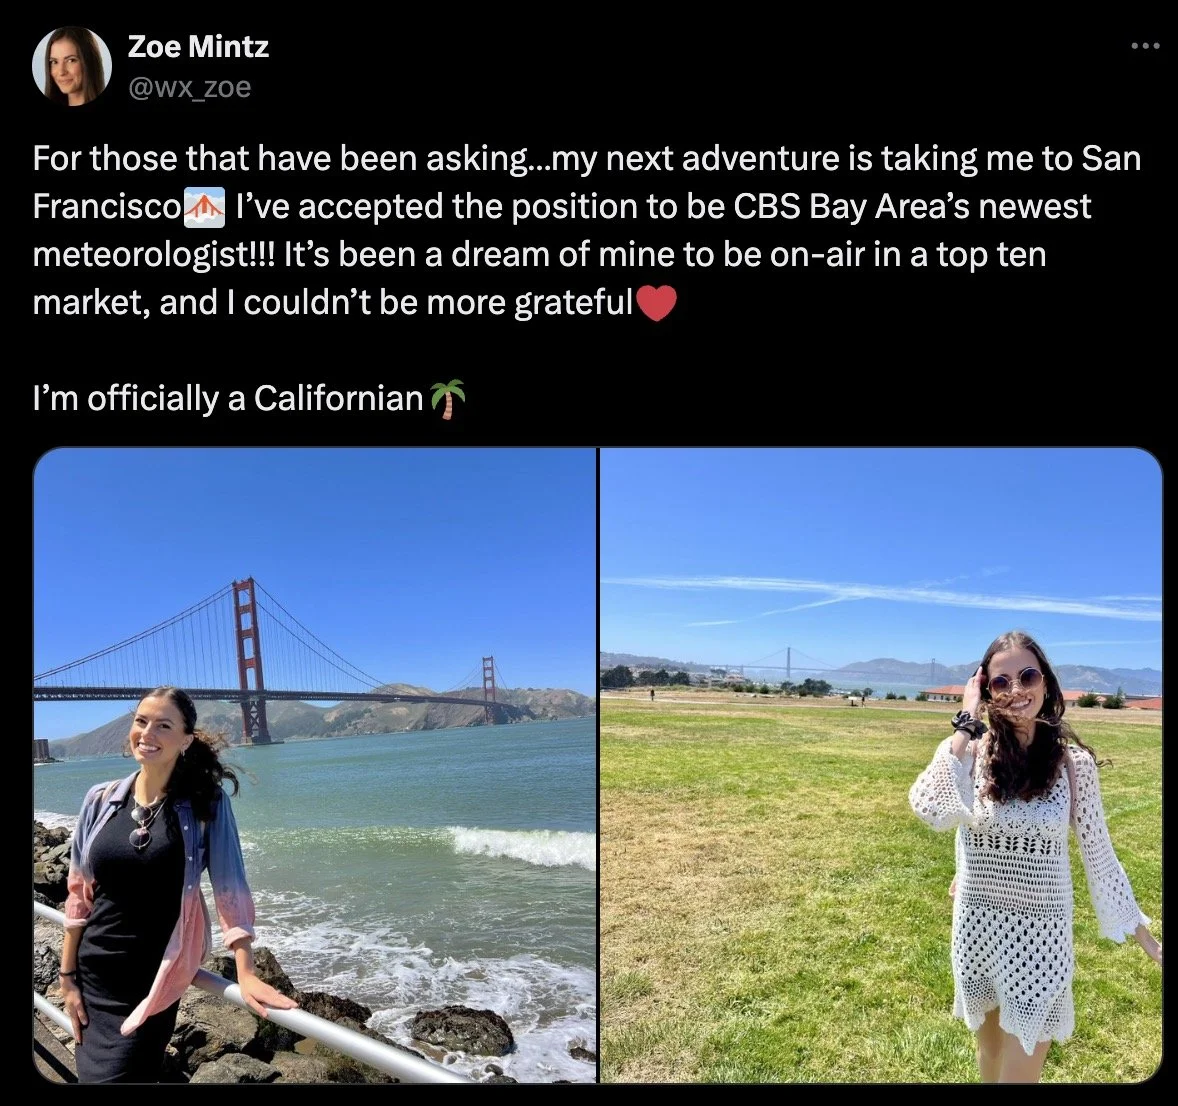Click the "I'm officially a Californian" line
The width and height of the screenshot is (1178, 1106).
pos(249,398)
